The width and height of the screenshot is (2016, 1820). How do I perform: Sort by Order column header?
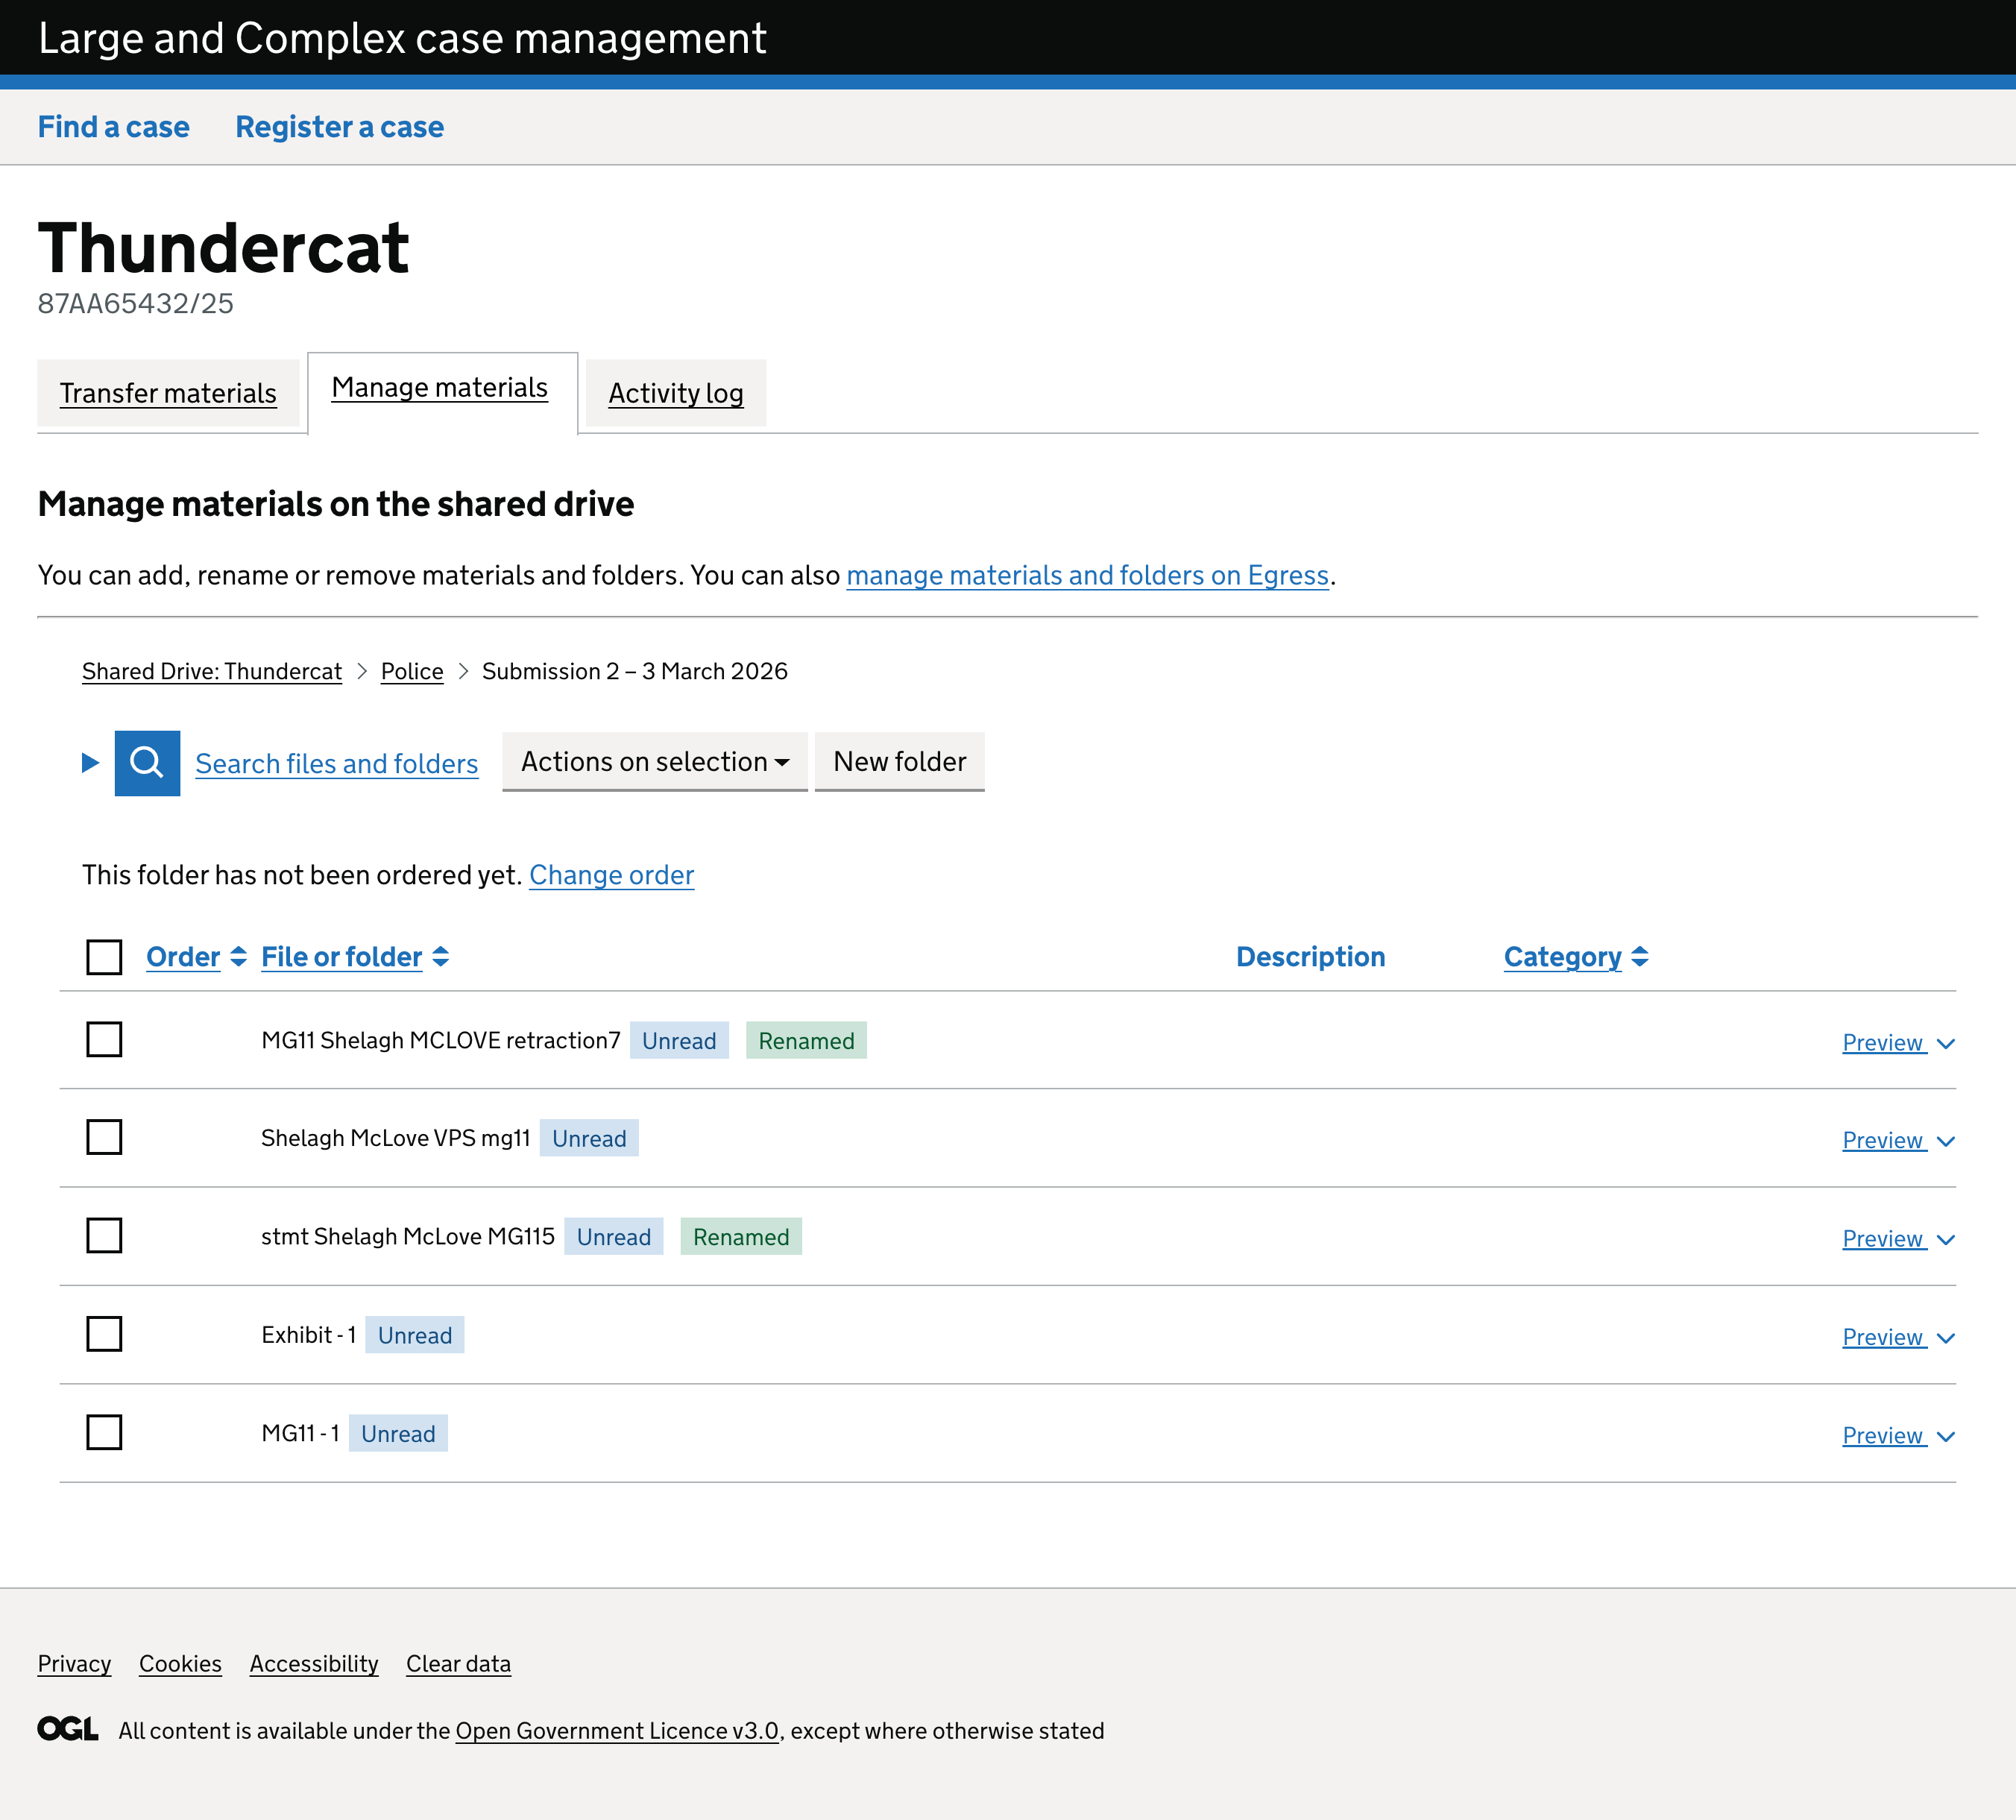pyautogui.click(x=183, y=957)
